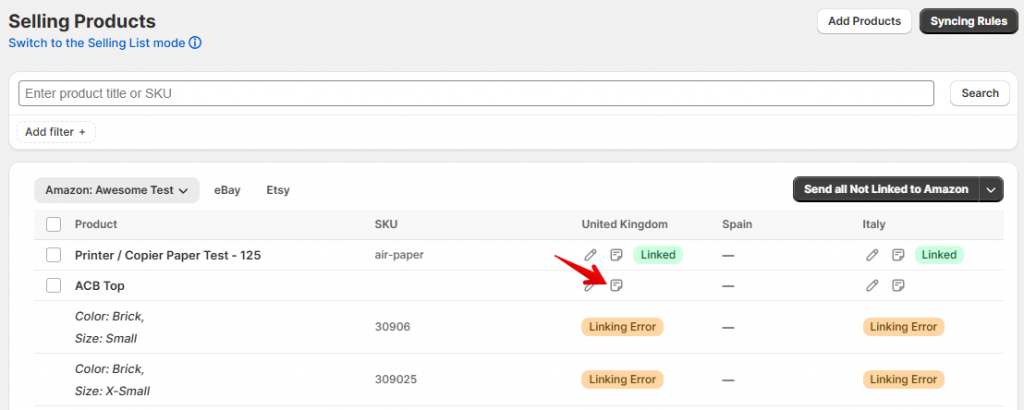Open the arrow next to Send all Not Linked

click(x=991, y=190)
